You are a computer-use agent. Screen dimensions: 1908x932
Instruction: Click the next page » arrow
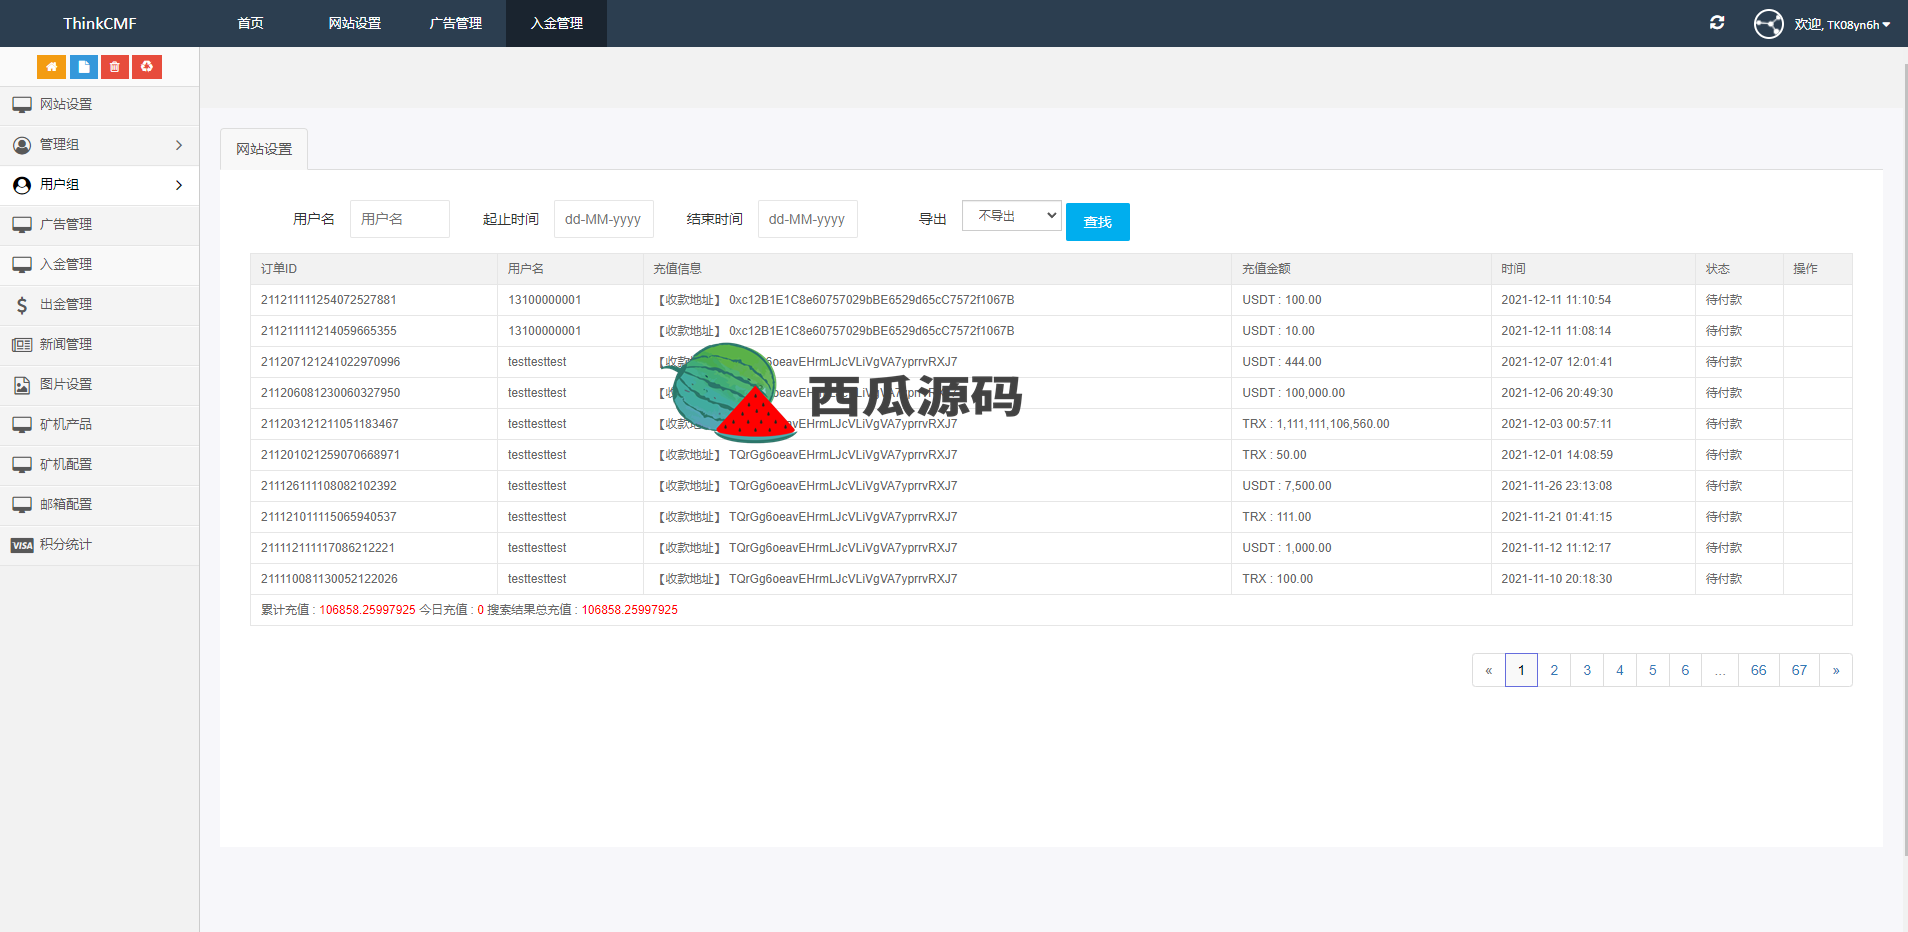click(1836, 670)
